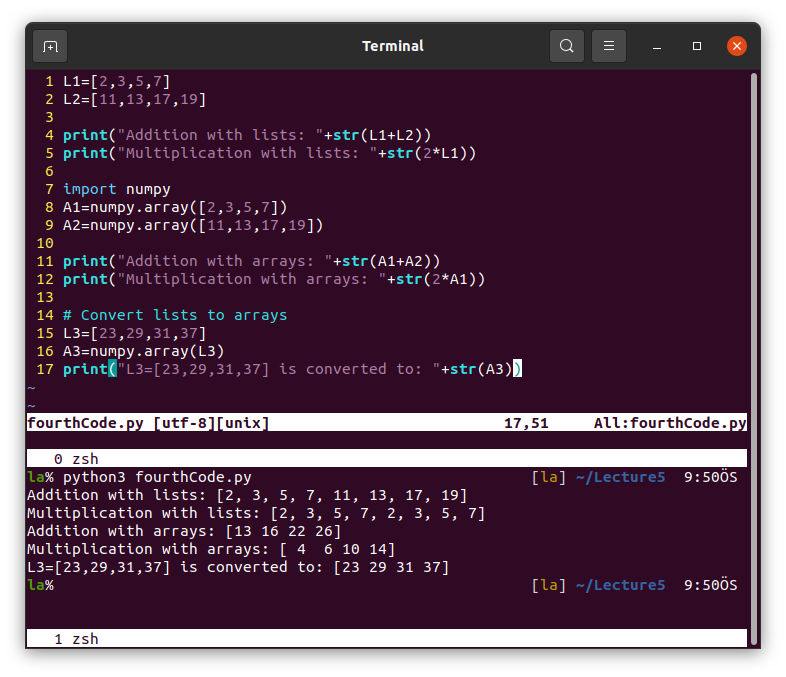Click line number 17 in the editor
Image resolution: width=786 pixels, height=677 pixels.
(x=44, y=369)
